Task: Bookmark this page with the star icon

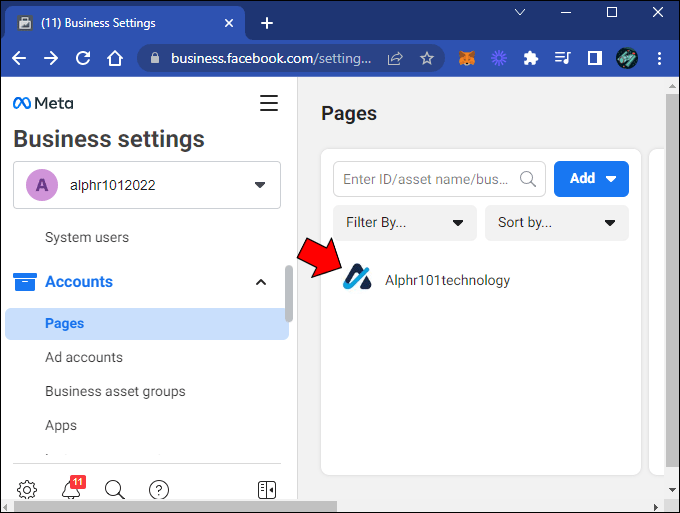Action: tap(427, 58)
